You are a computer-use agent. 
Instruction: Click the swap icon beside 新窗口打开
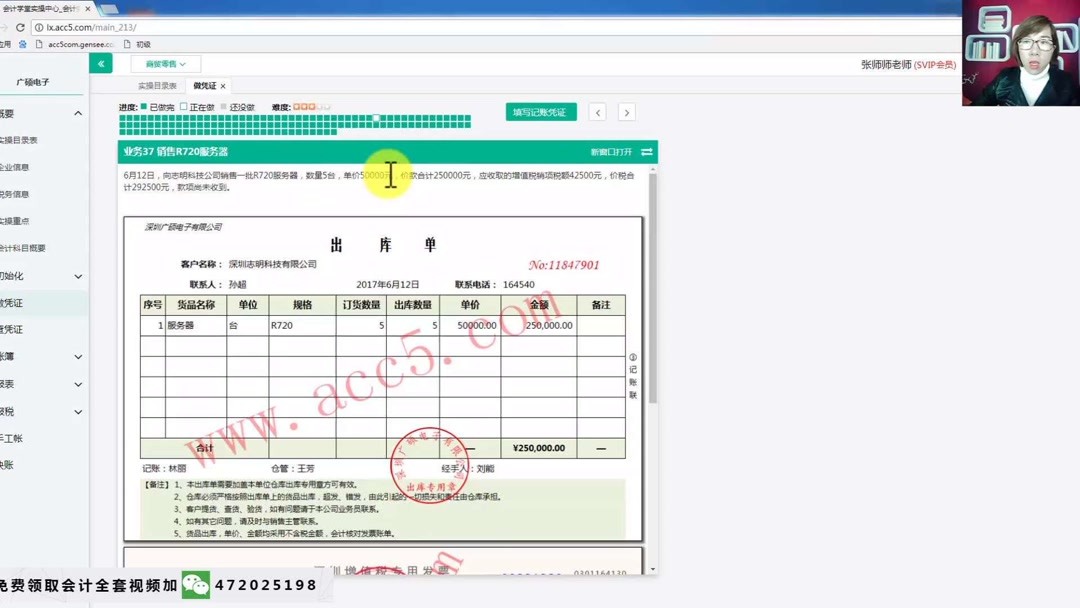pyautogui.click(x=648, y=151)
